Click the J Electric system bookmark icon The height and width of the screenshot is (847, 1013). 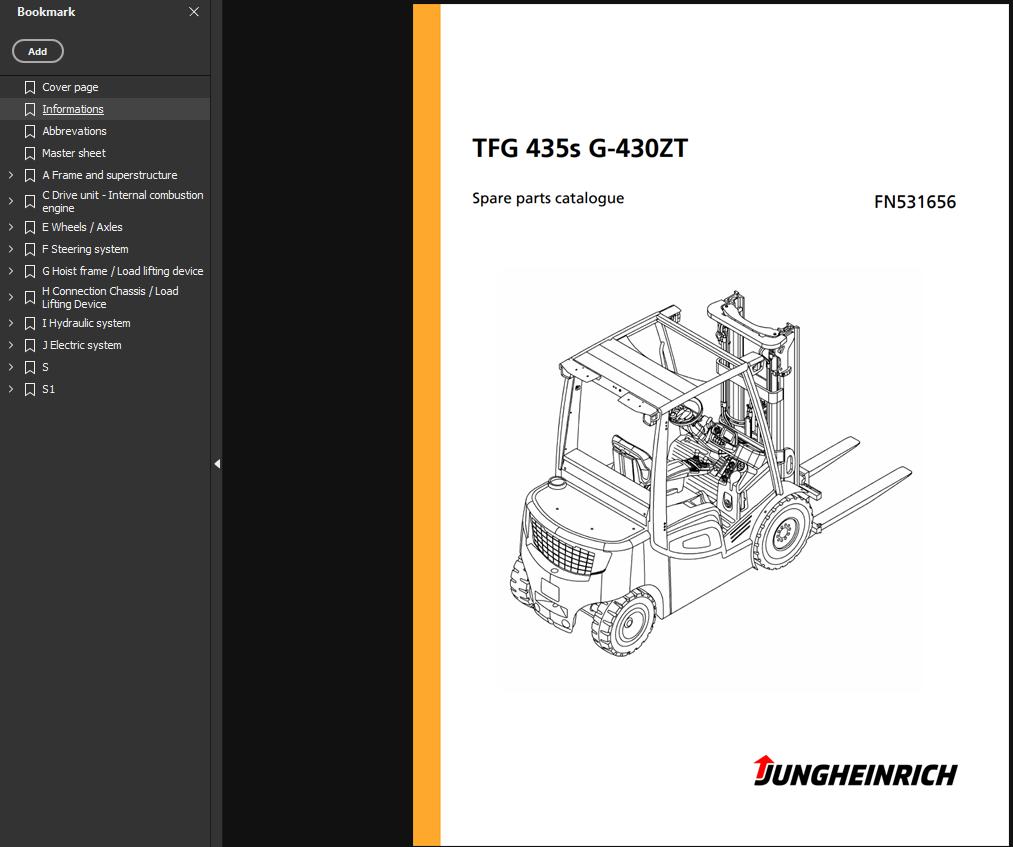point(30,345)
